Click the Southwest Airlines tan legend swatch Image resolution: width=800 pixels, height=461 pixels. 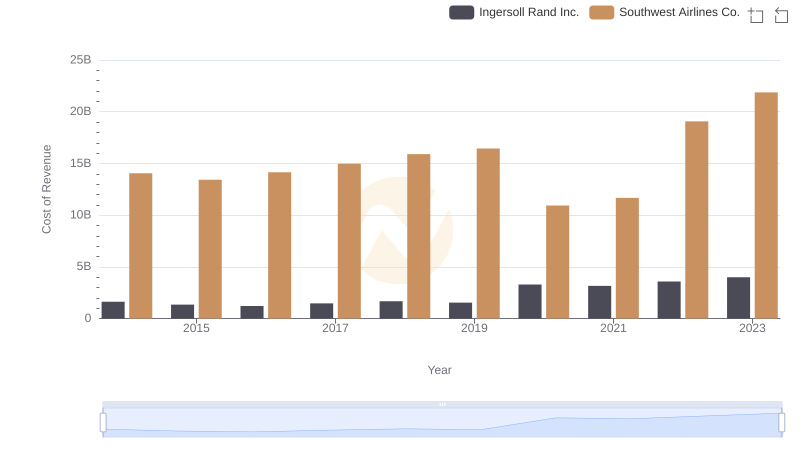(602, 12)
